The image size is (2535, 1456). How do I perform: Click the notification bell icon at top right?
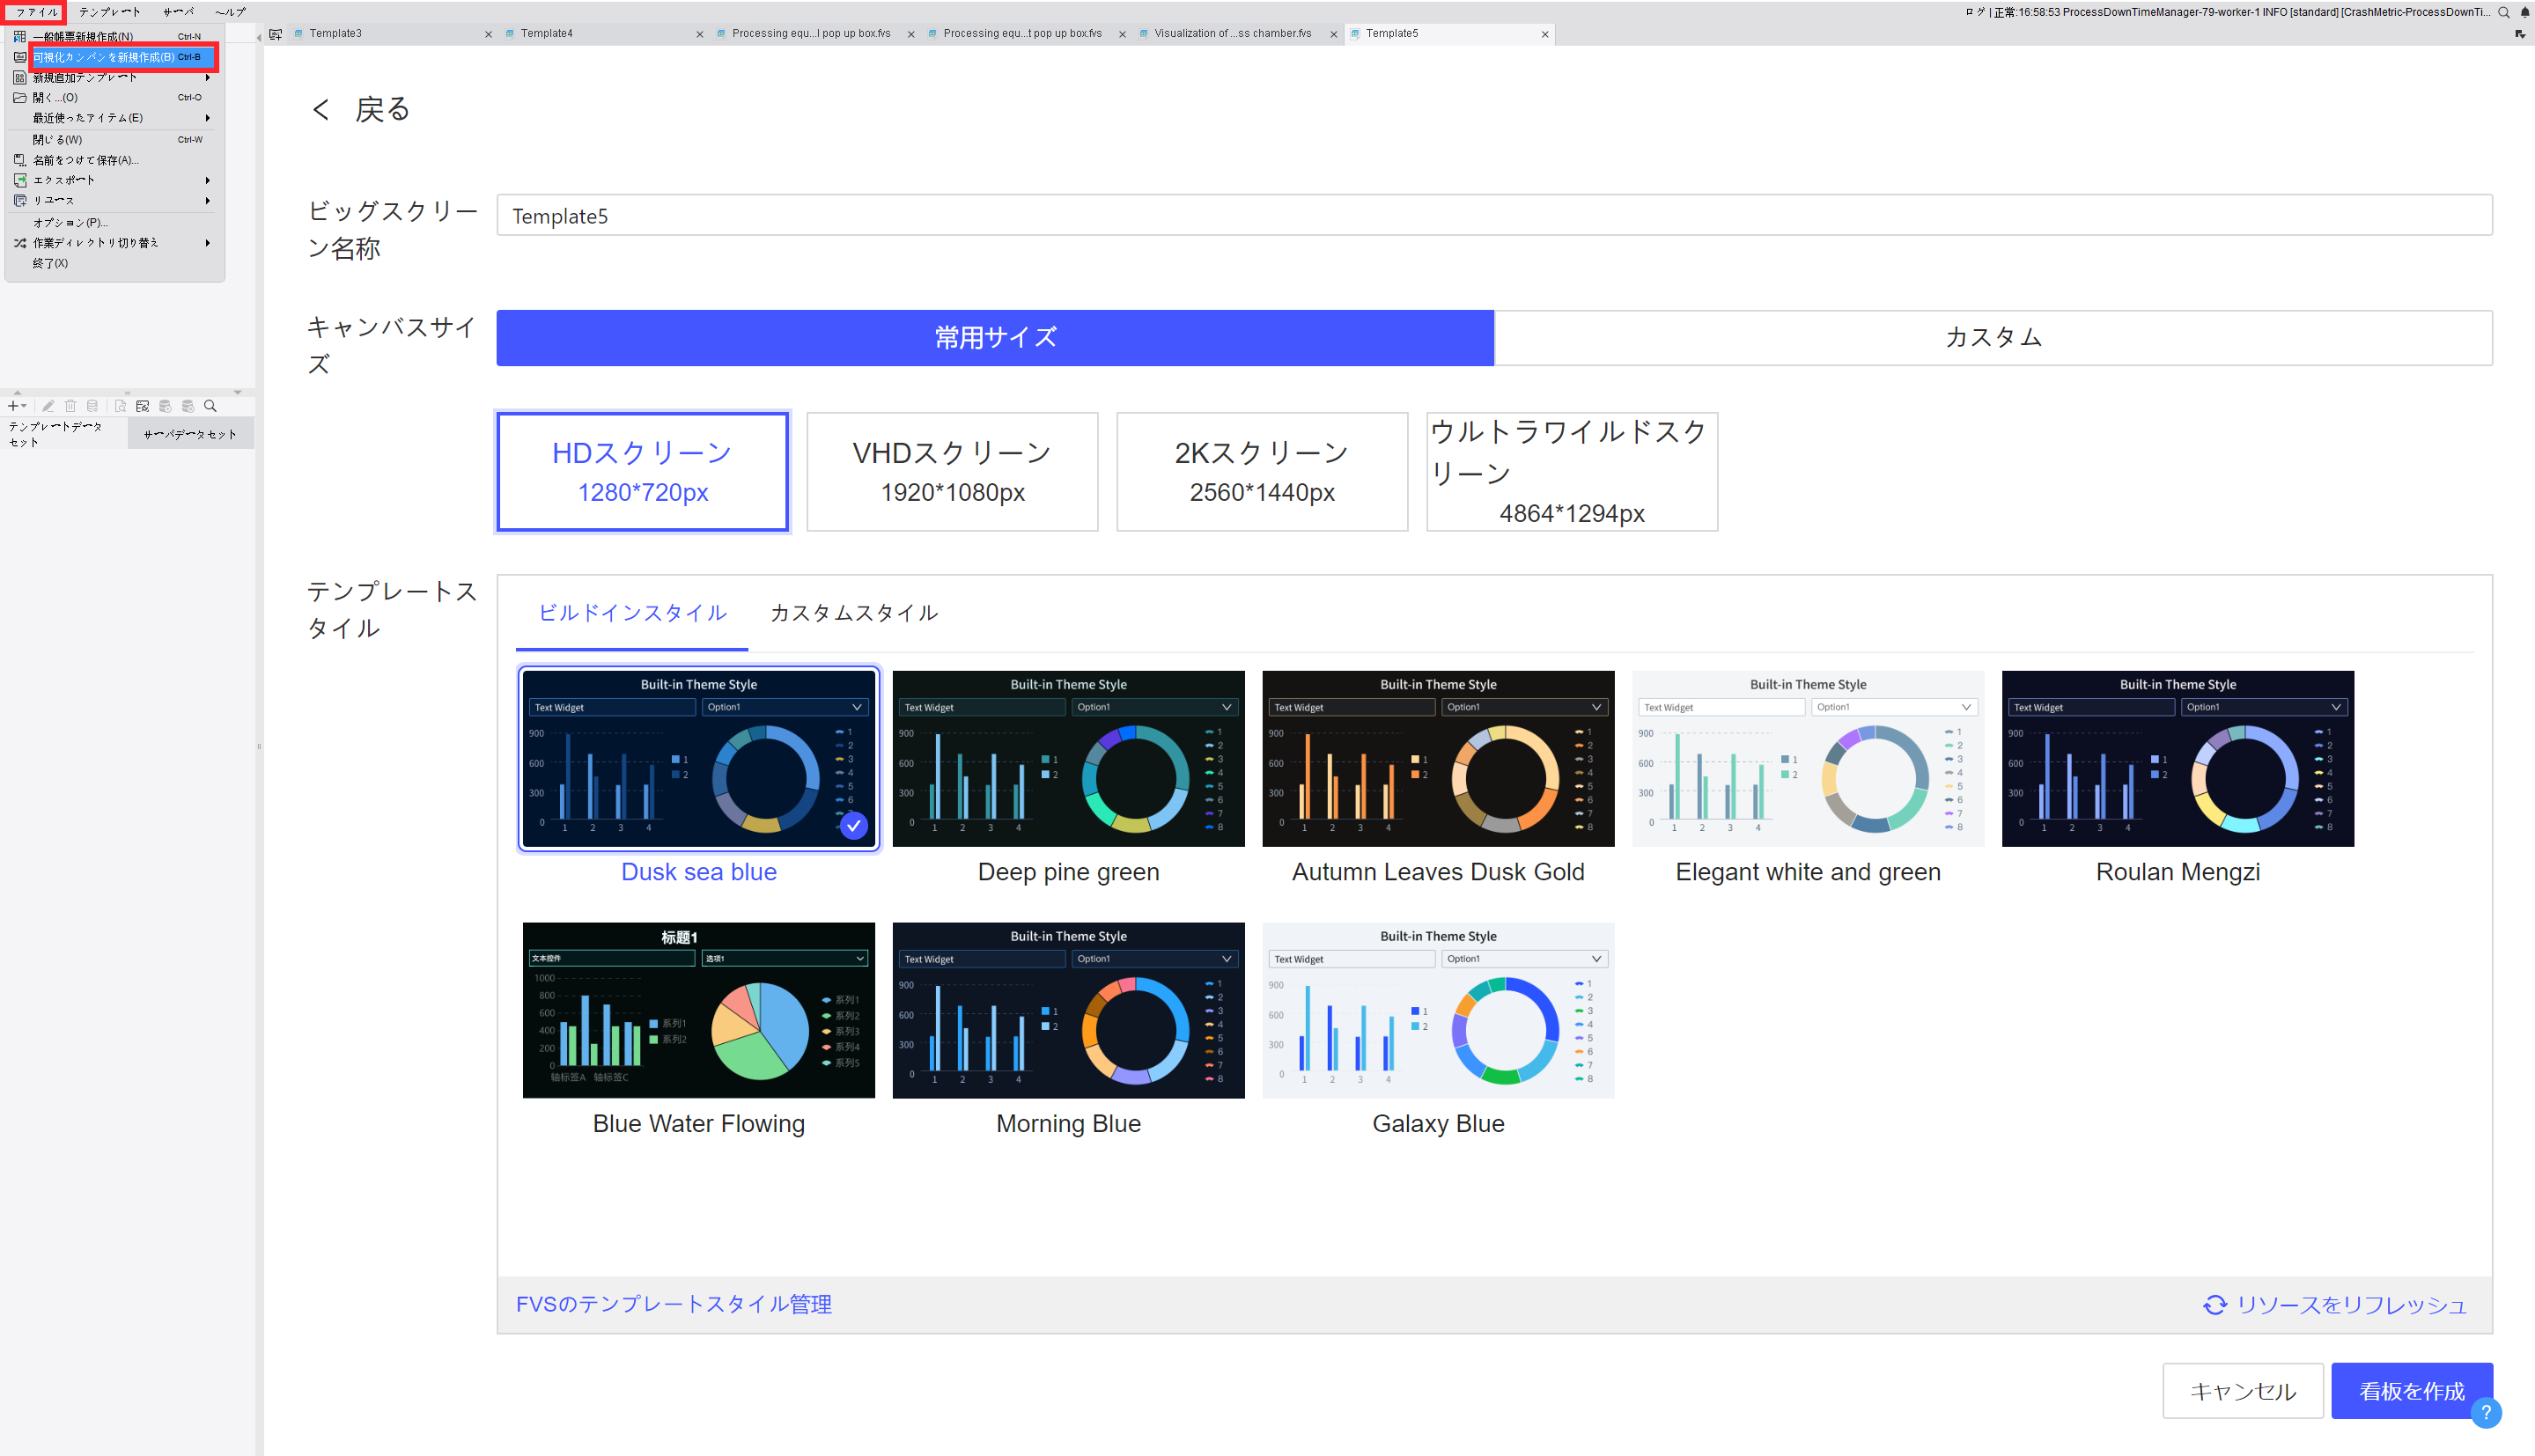(x=2524, y=12)
